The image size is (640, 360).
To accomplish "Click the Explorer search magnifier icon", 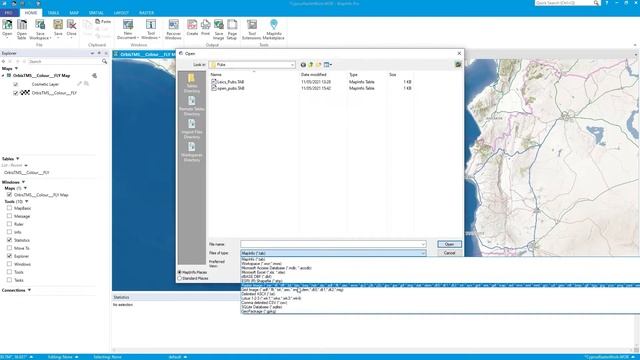I will pyautogui.click(x=104, y=61).
